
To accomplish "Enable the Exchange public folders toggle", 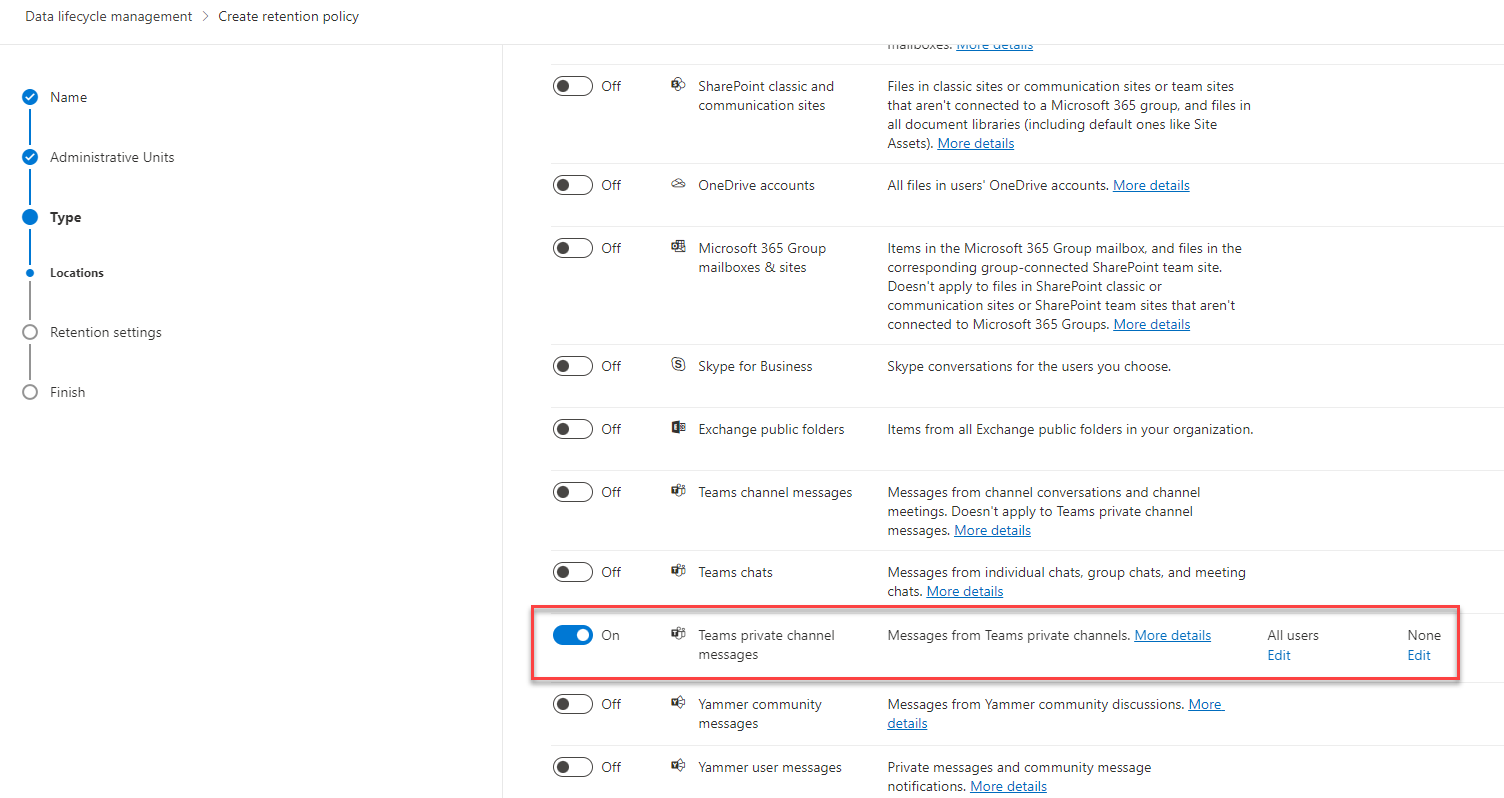I will 573,429.
